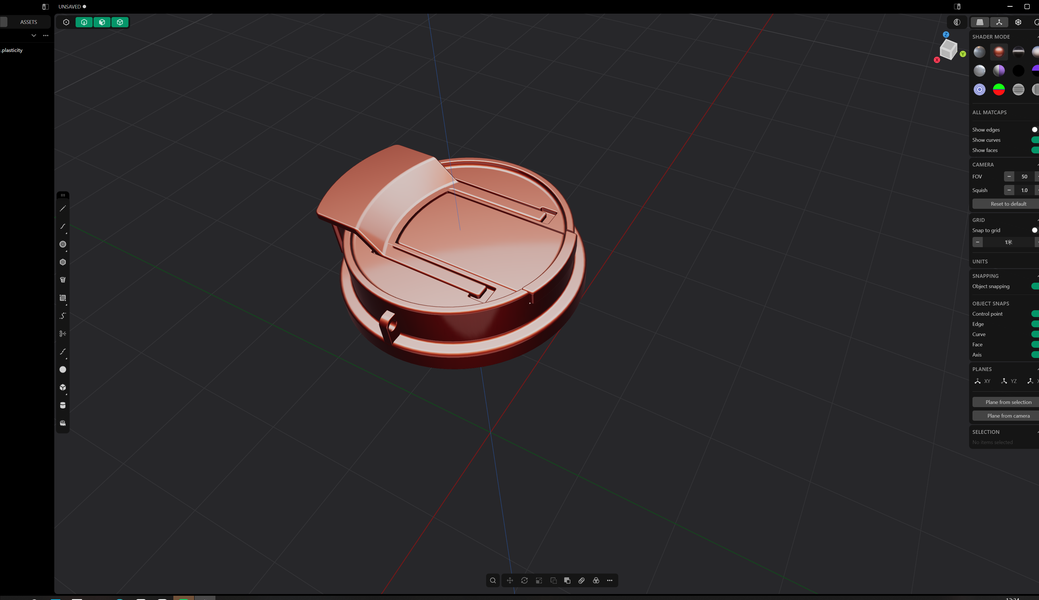
Task: Open the three-dots menu under ASSETS
Action: [x=46, y=36]
